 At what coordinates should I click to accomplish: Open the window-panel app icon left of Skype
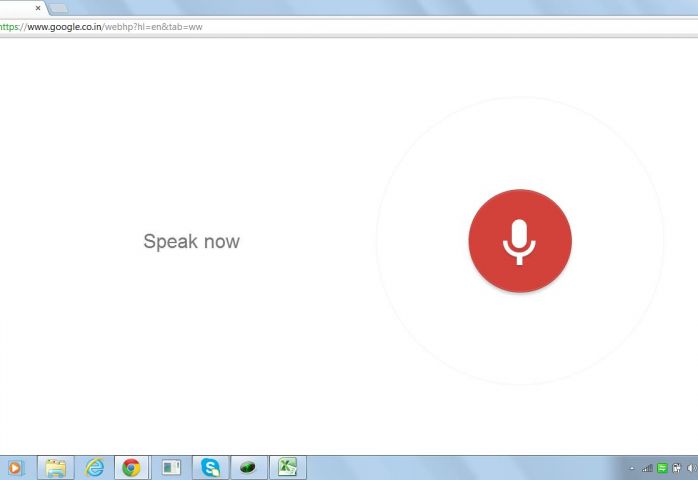click(x=171, y=467)
